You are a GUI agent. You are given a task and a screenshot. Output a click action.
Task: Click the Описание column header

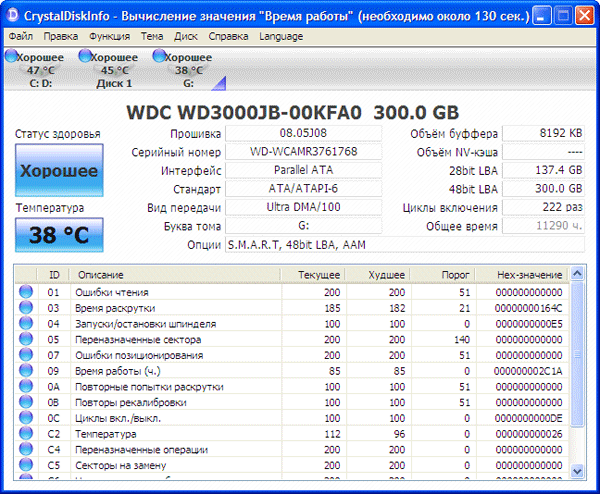coord(175,274)
